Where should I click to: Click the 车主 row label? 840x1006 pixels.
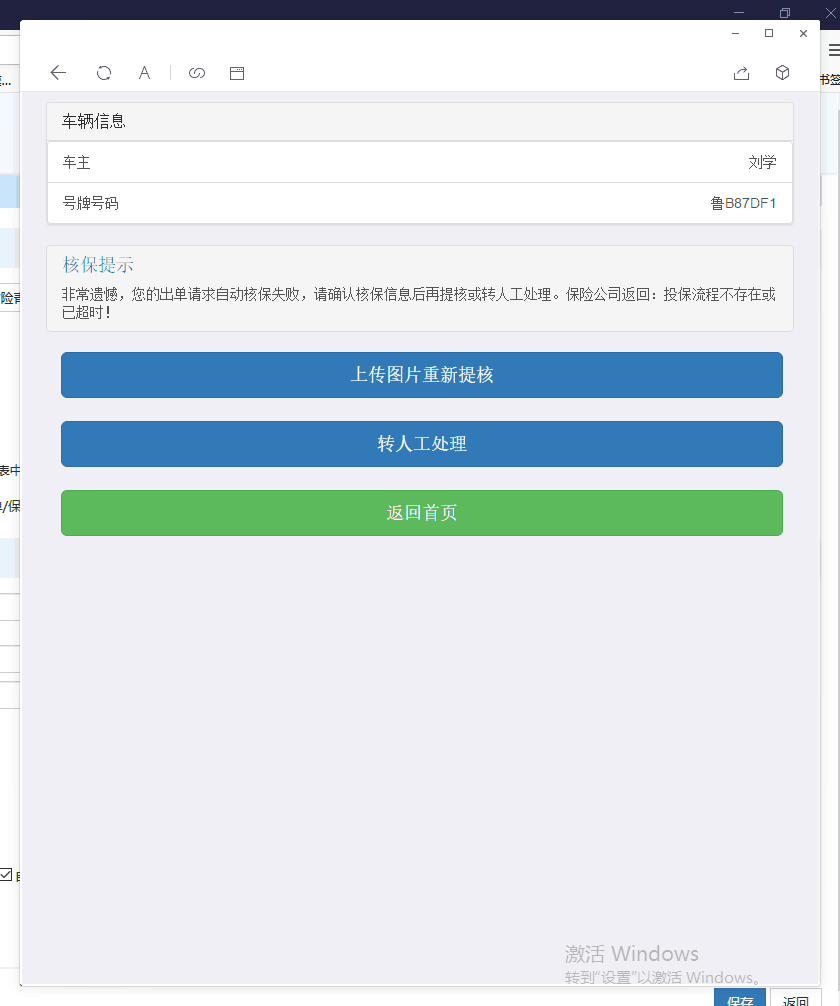(76, 162)
